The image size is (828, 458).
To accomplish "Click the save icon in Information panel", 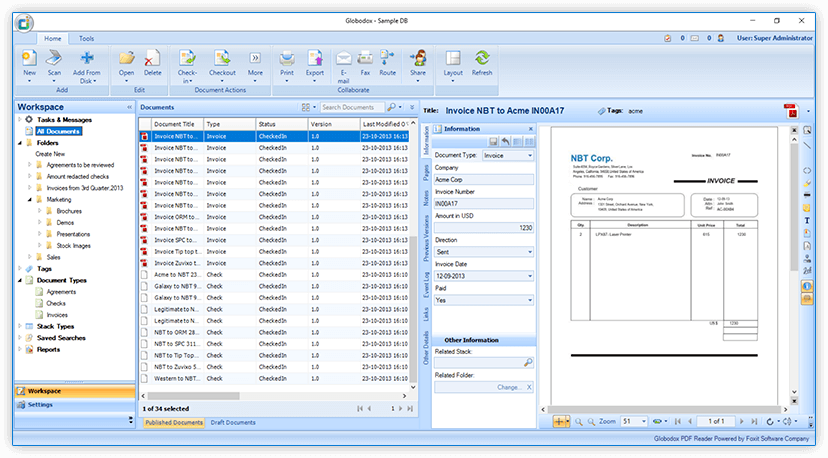I will 493,142.
